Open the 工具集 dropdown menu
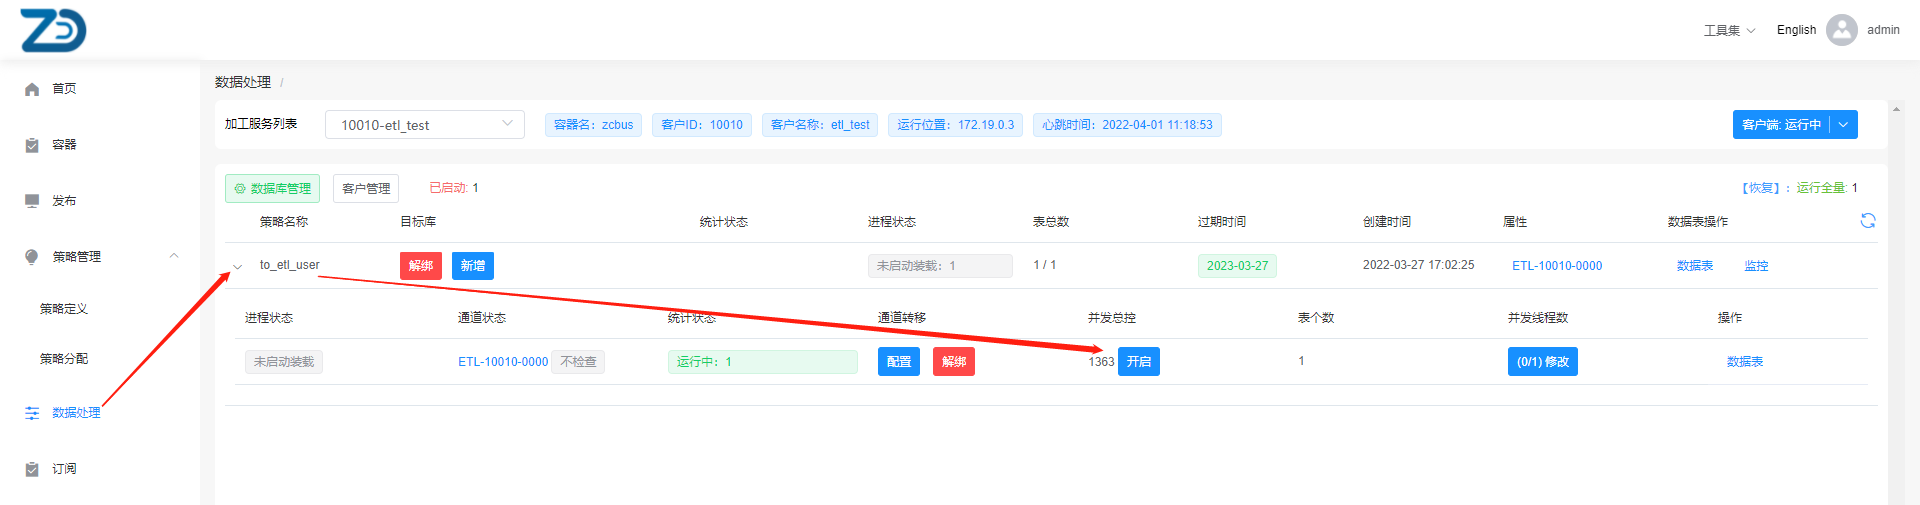The width and height of the screenshot is (1920, 505). [1729, 30]
